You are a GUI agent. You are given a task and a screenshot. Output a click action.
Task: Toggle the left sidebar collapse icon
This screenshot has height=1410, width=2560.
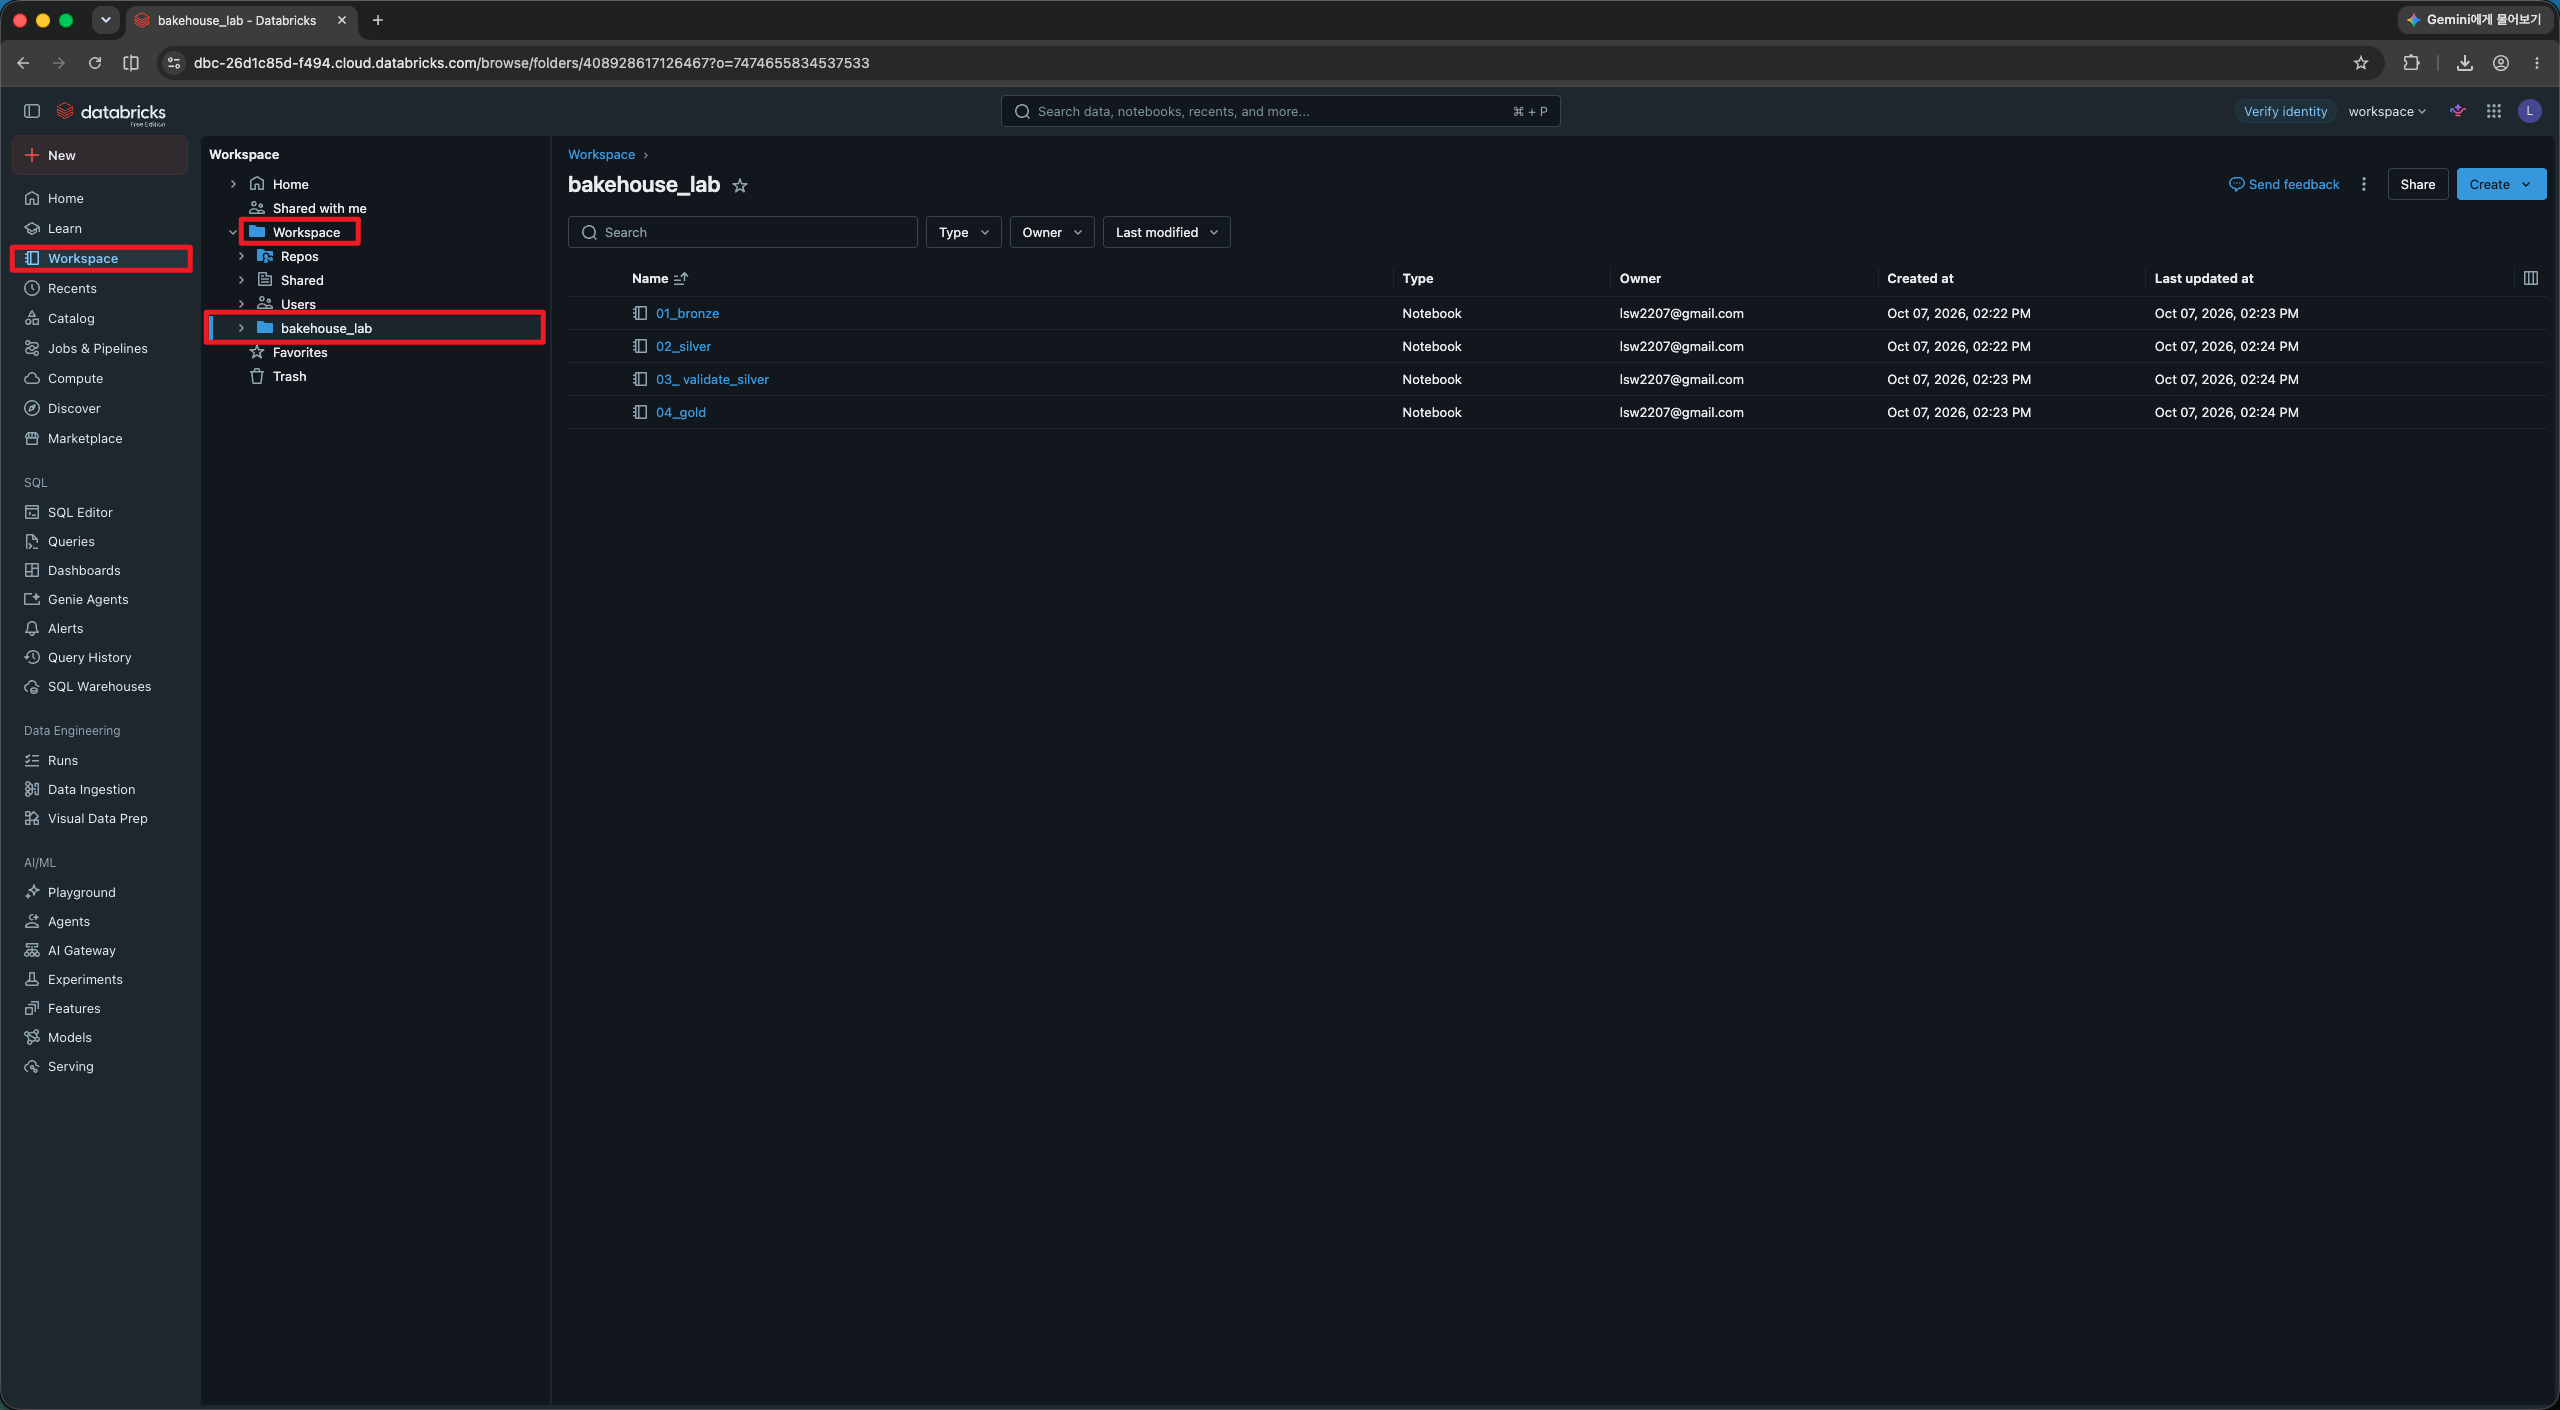[32, 111]
